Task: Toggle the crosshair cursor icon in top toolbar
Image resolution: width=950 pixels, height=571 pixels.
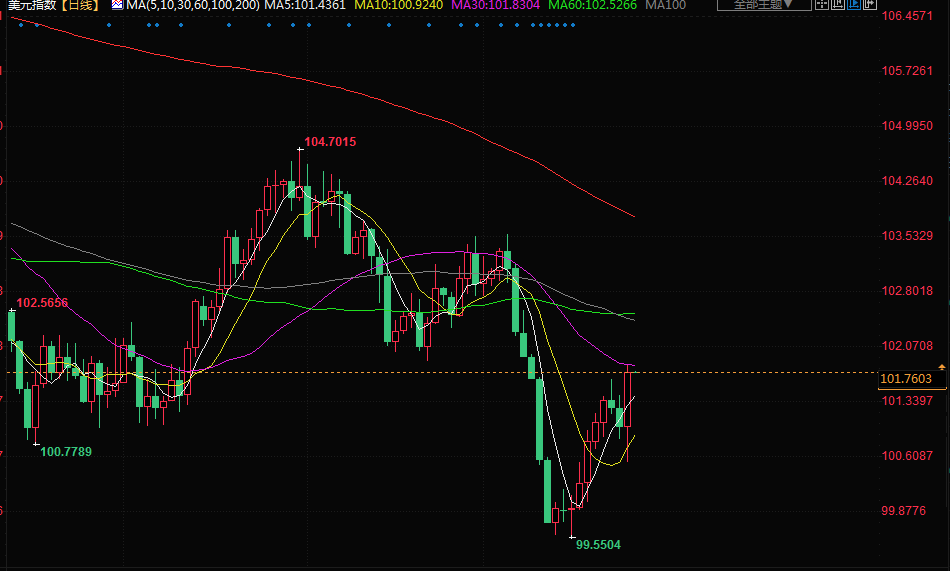Action: pyautogui.click(x=822, y=5)
